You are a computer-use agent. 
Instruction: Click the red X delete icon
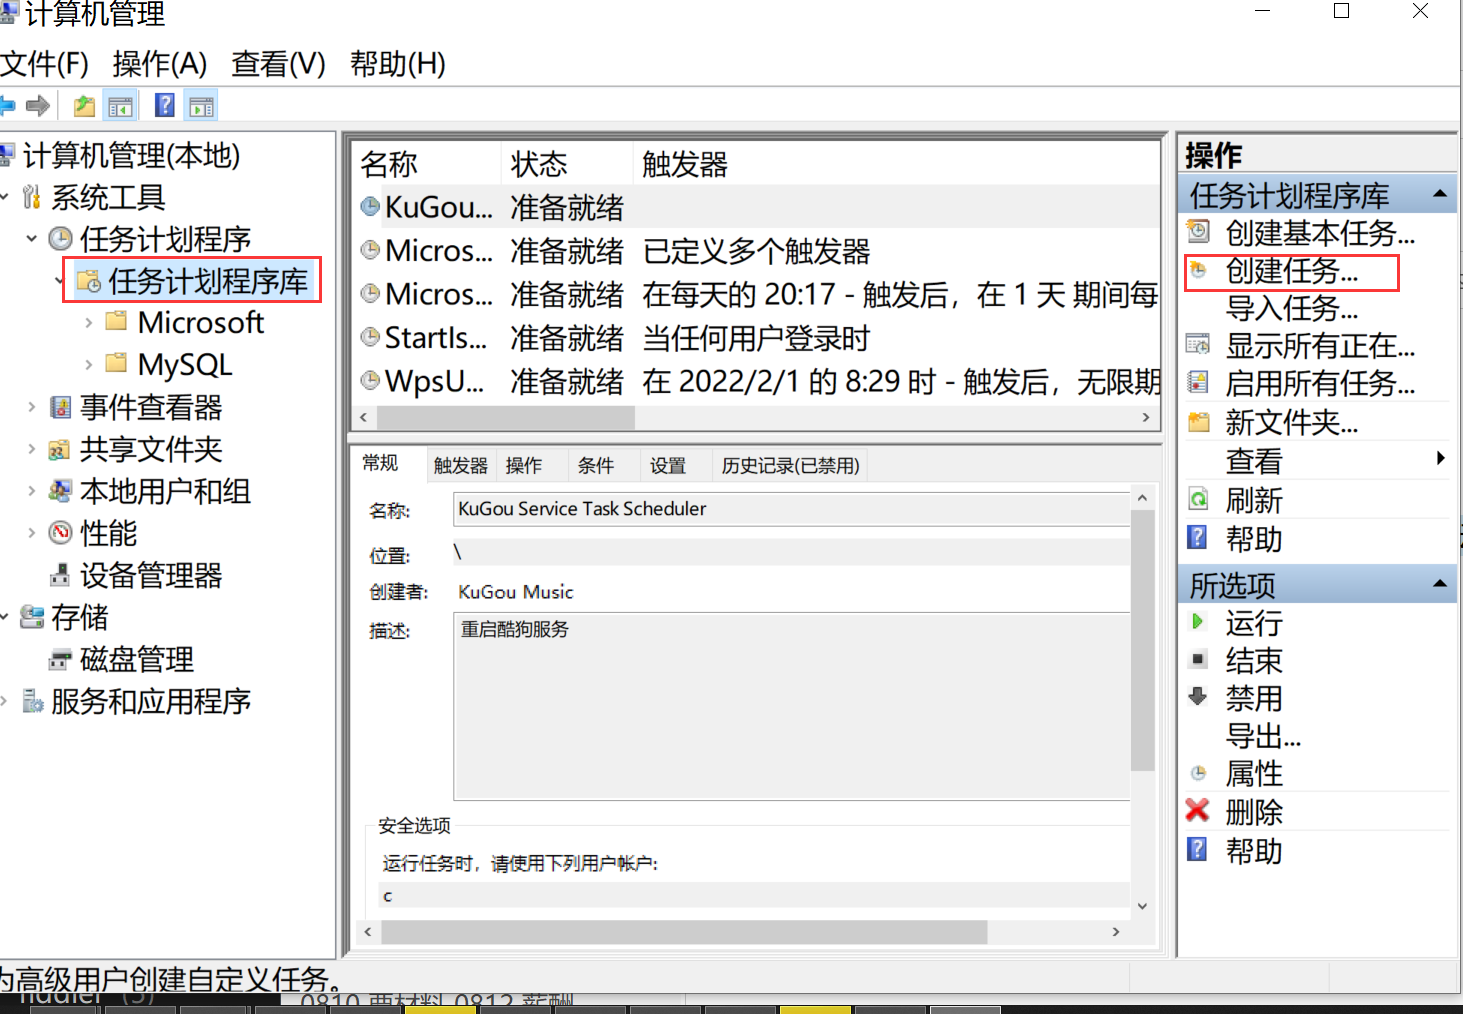[x=1197, y=811]
